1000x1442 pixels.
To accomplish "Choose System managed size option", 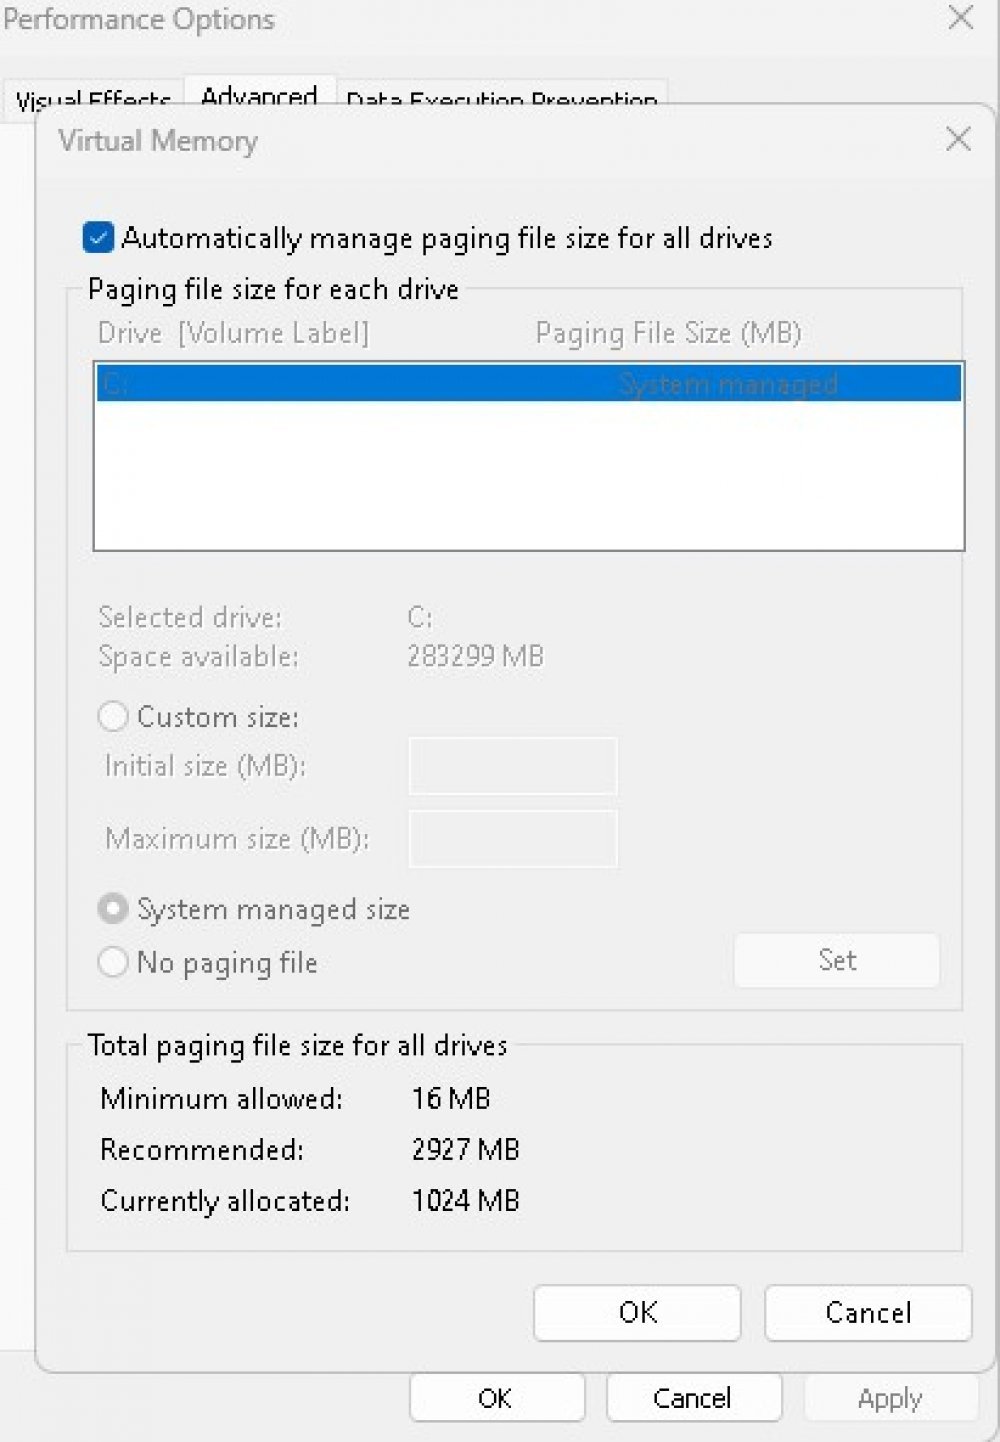I will point(113,909).
